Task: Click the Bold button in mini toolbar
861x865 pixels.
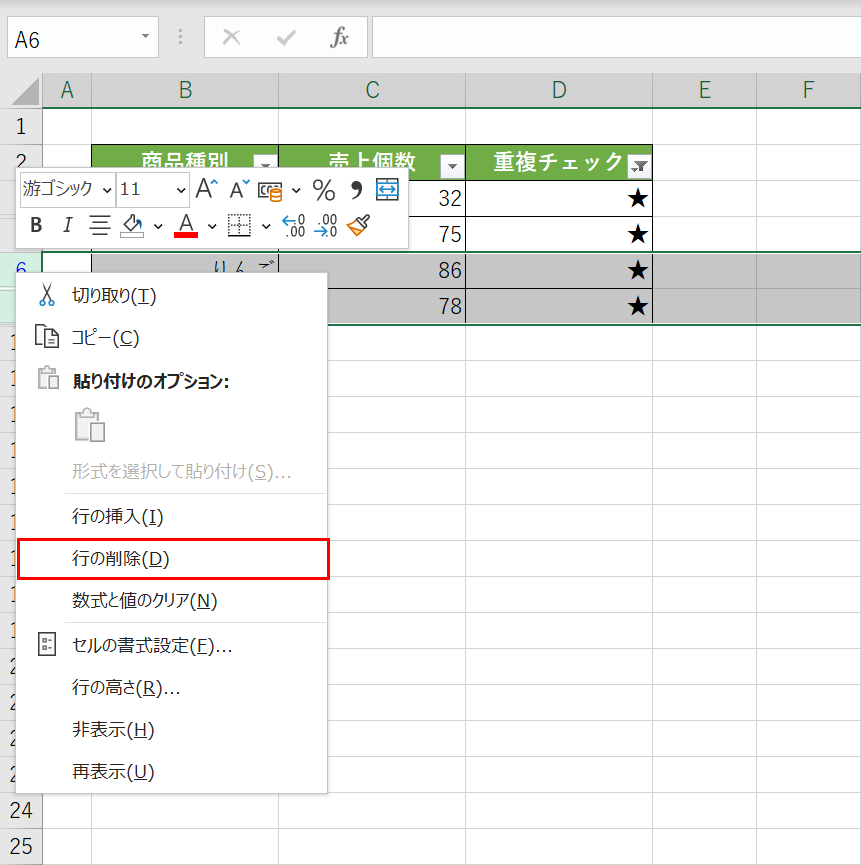Action: coord(36,225)
